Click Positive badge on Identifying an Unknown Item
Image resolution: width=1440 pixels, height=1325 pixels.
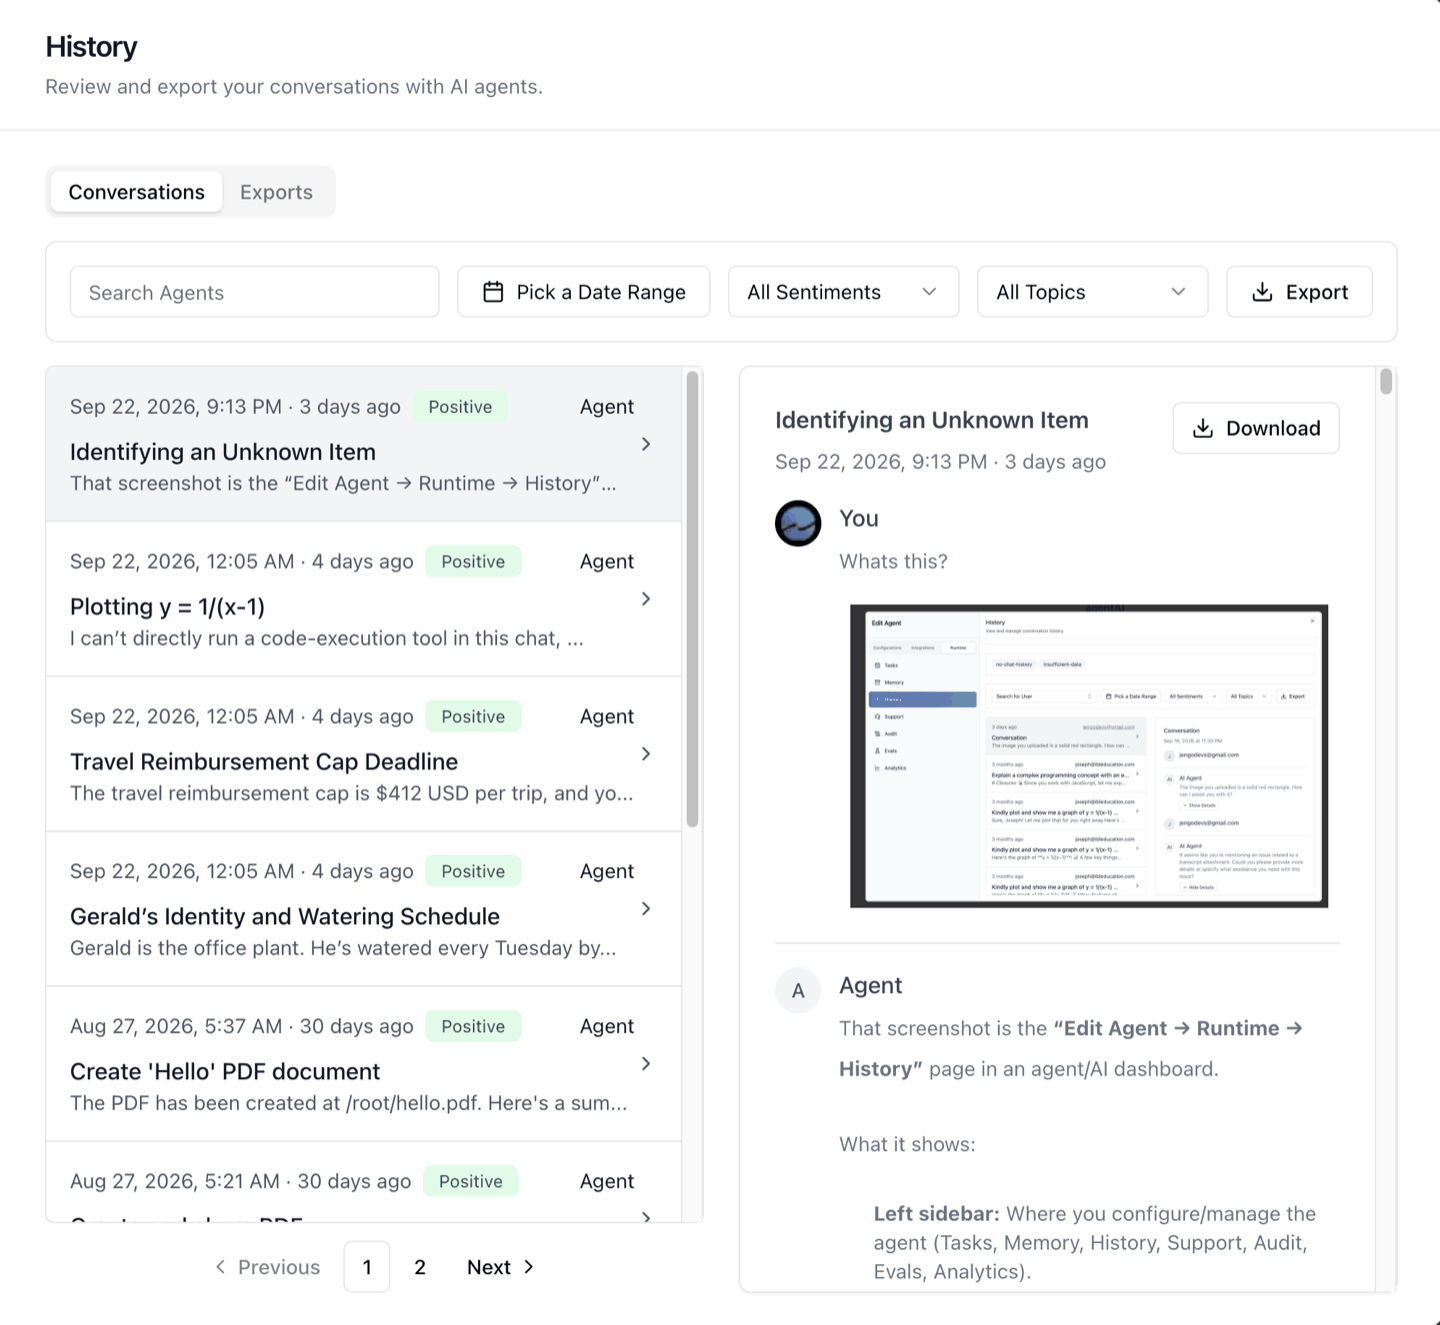[460, 407]
